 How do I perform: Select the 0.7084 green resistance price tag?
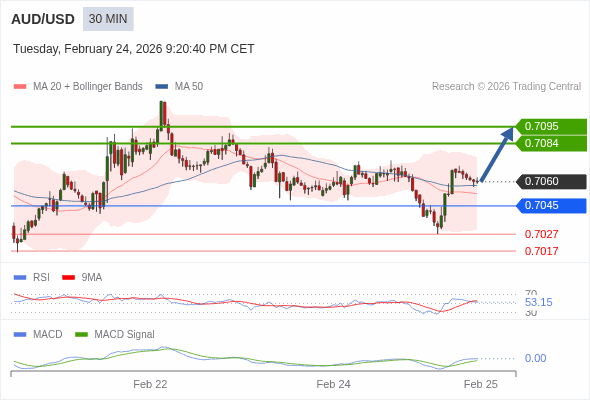point(551,143)
